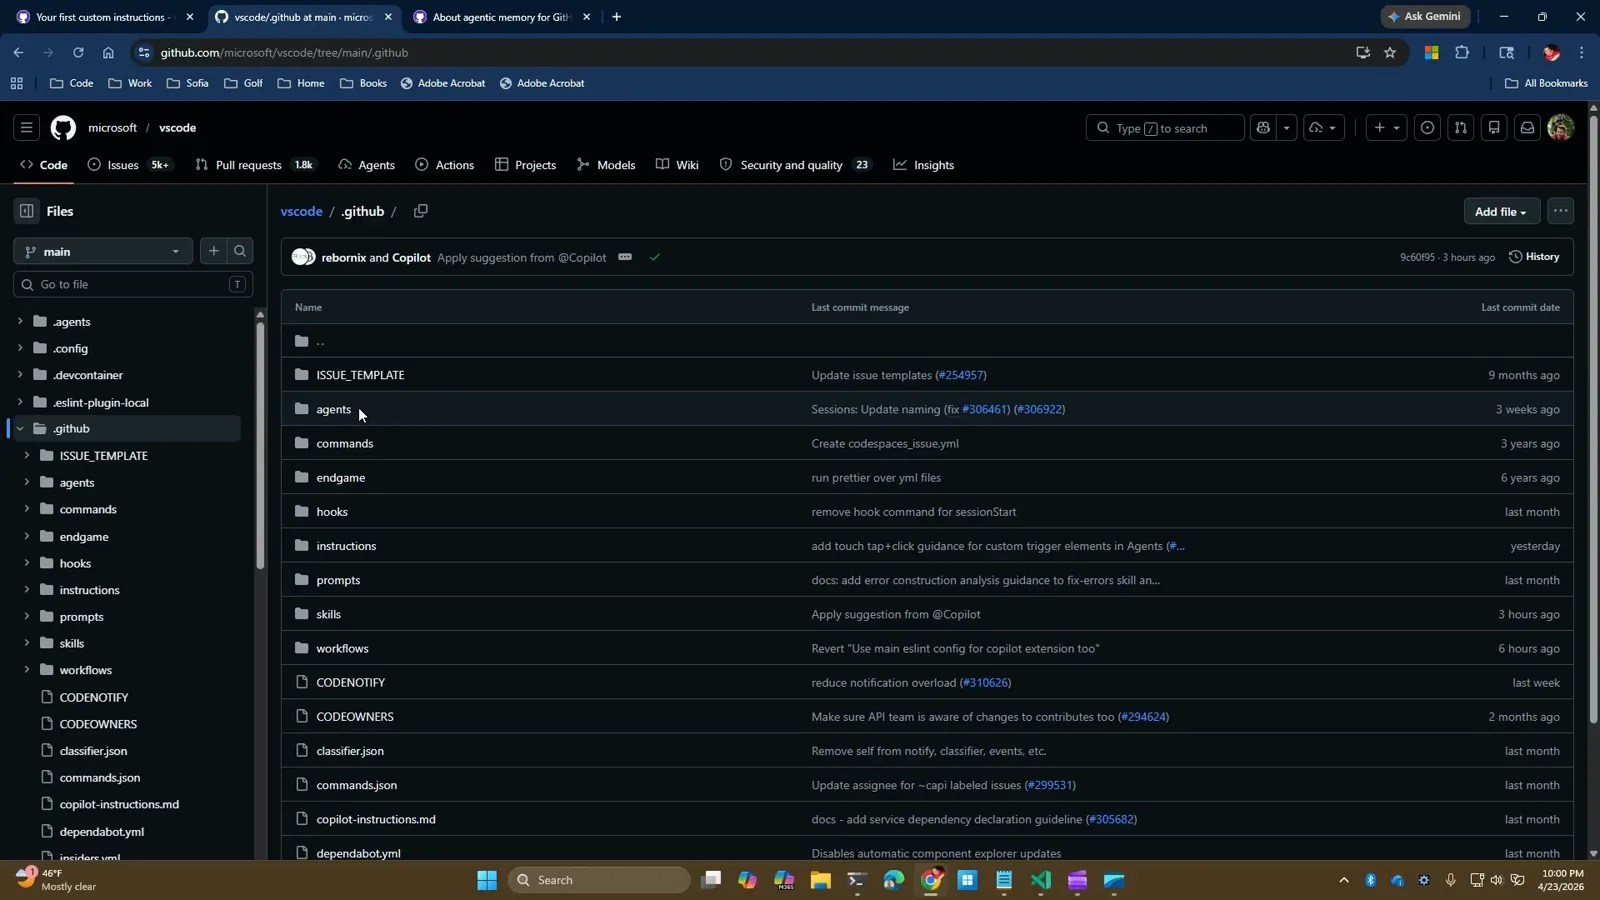Collapse the Files tree side panel
Image resolution: width=1600 pixels, height=900 pixels.
[x=27, y=211]
